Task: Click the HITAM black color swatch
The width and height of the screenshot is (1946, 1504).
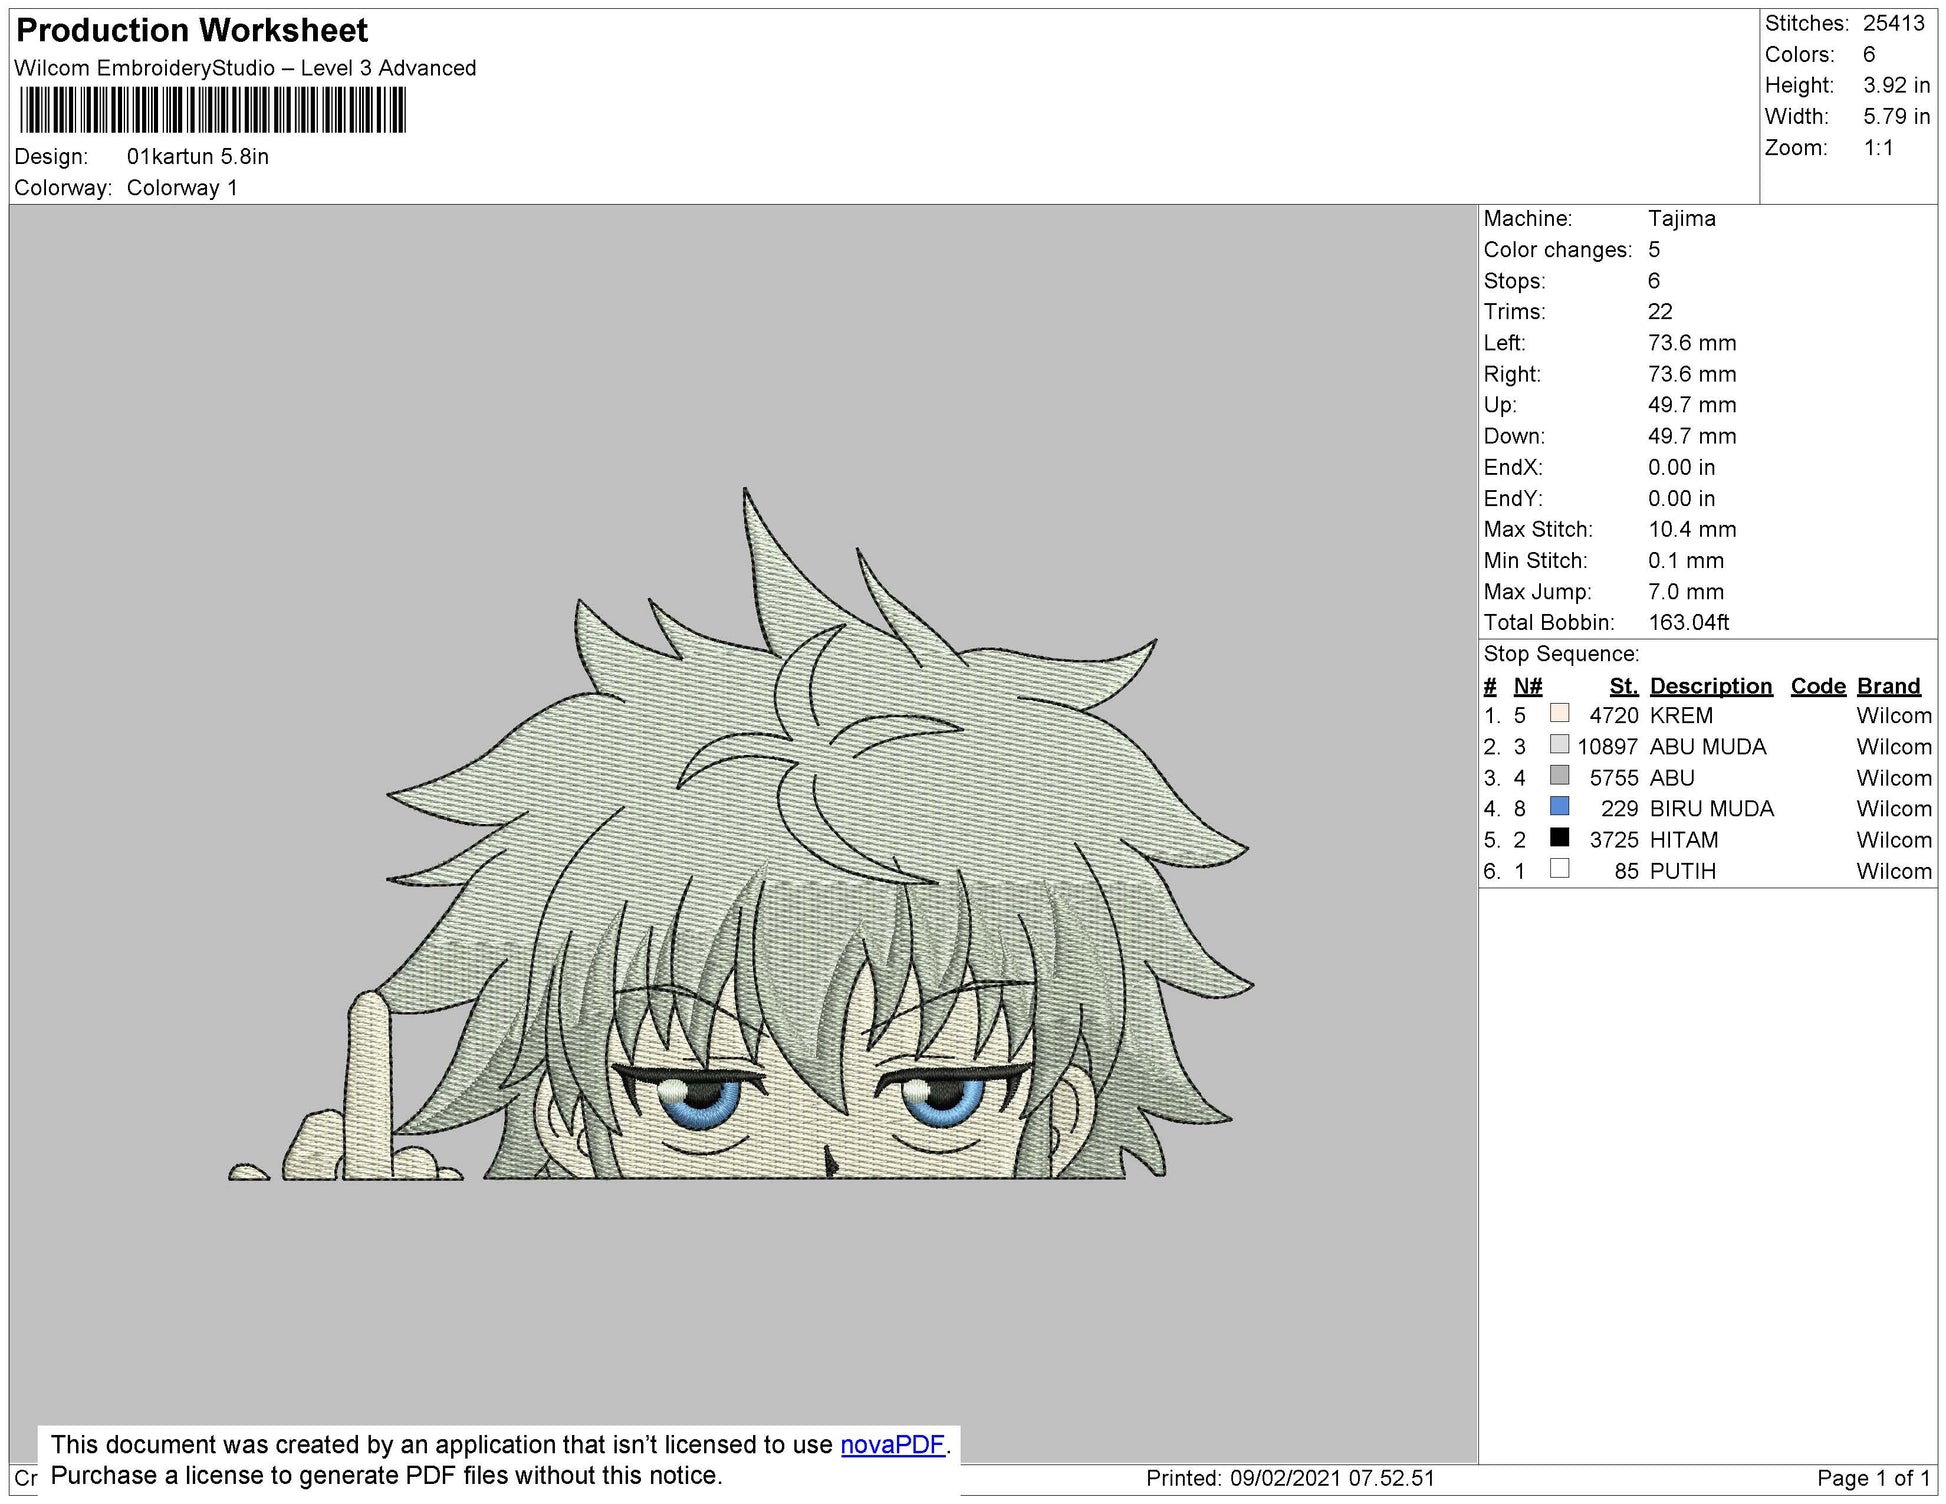Action: click(1559, 837)
